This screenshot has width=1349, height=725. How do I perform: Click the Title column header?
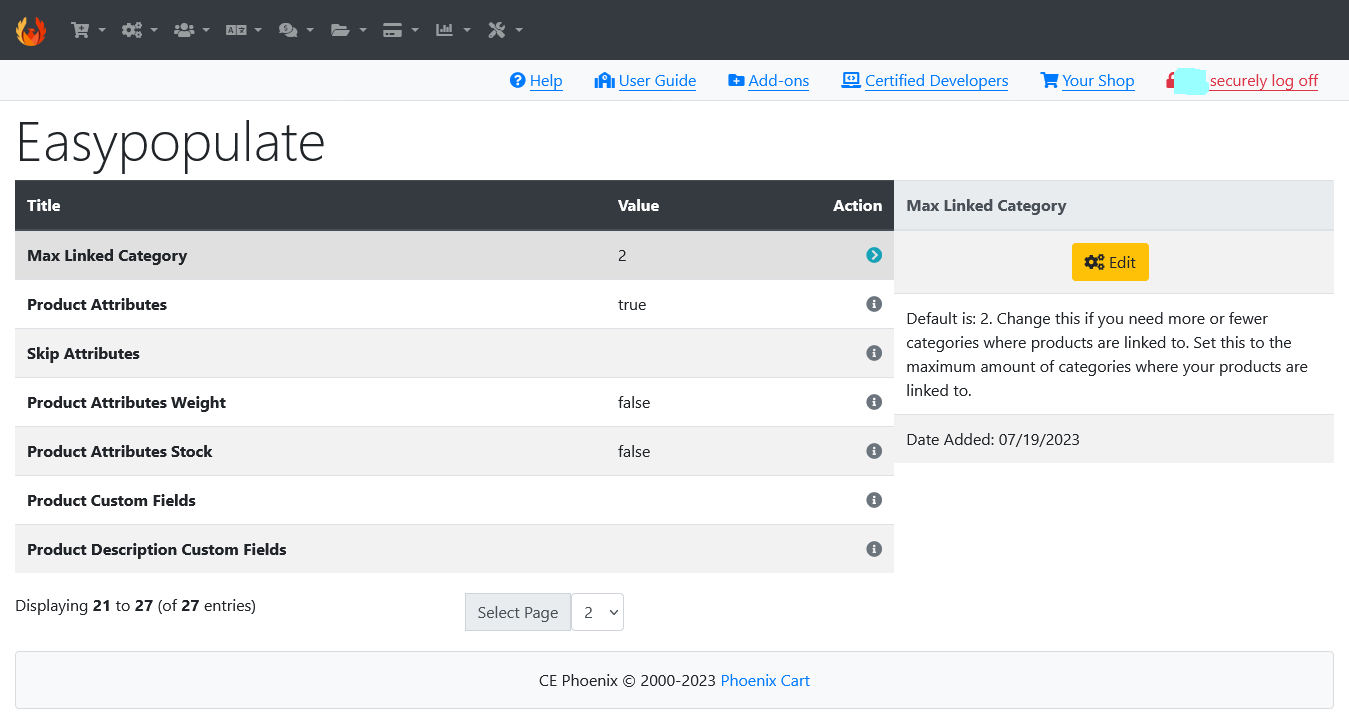click(x=44, y=205)
